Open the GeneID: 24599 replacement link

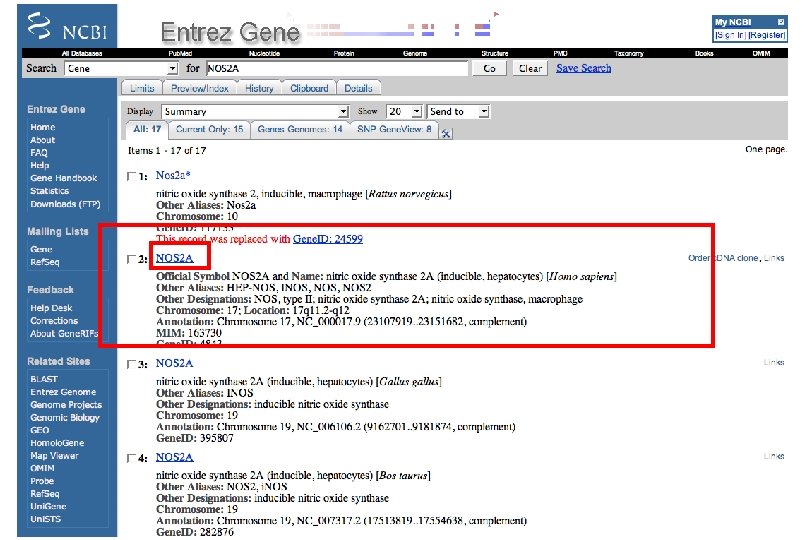328,239
